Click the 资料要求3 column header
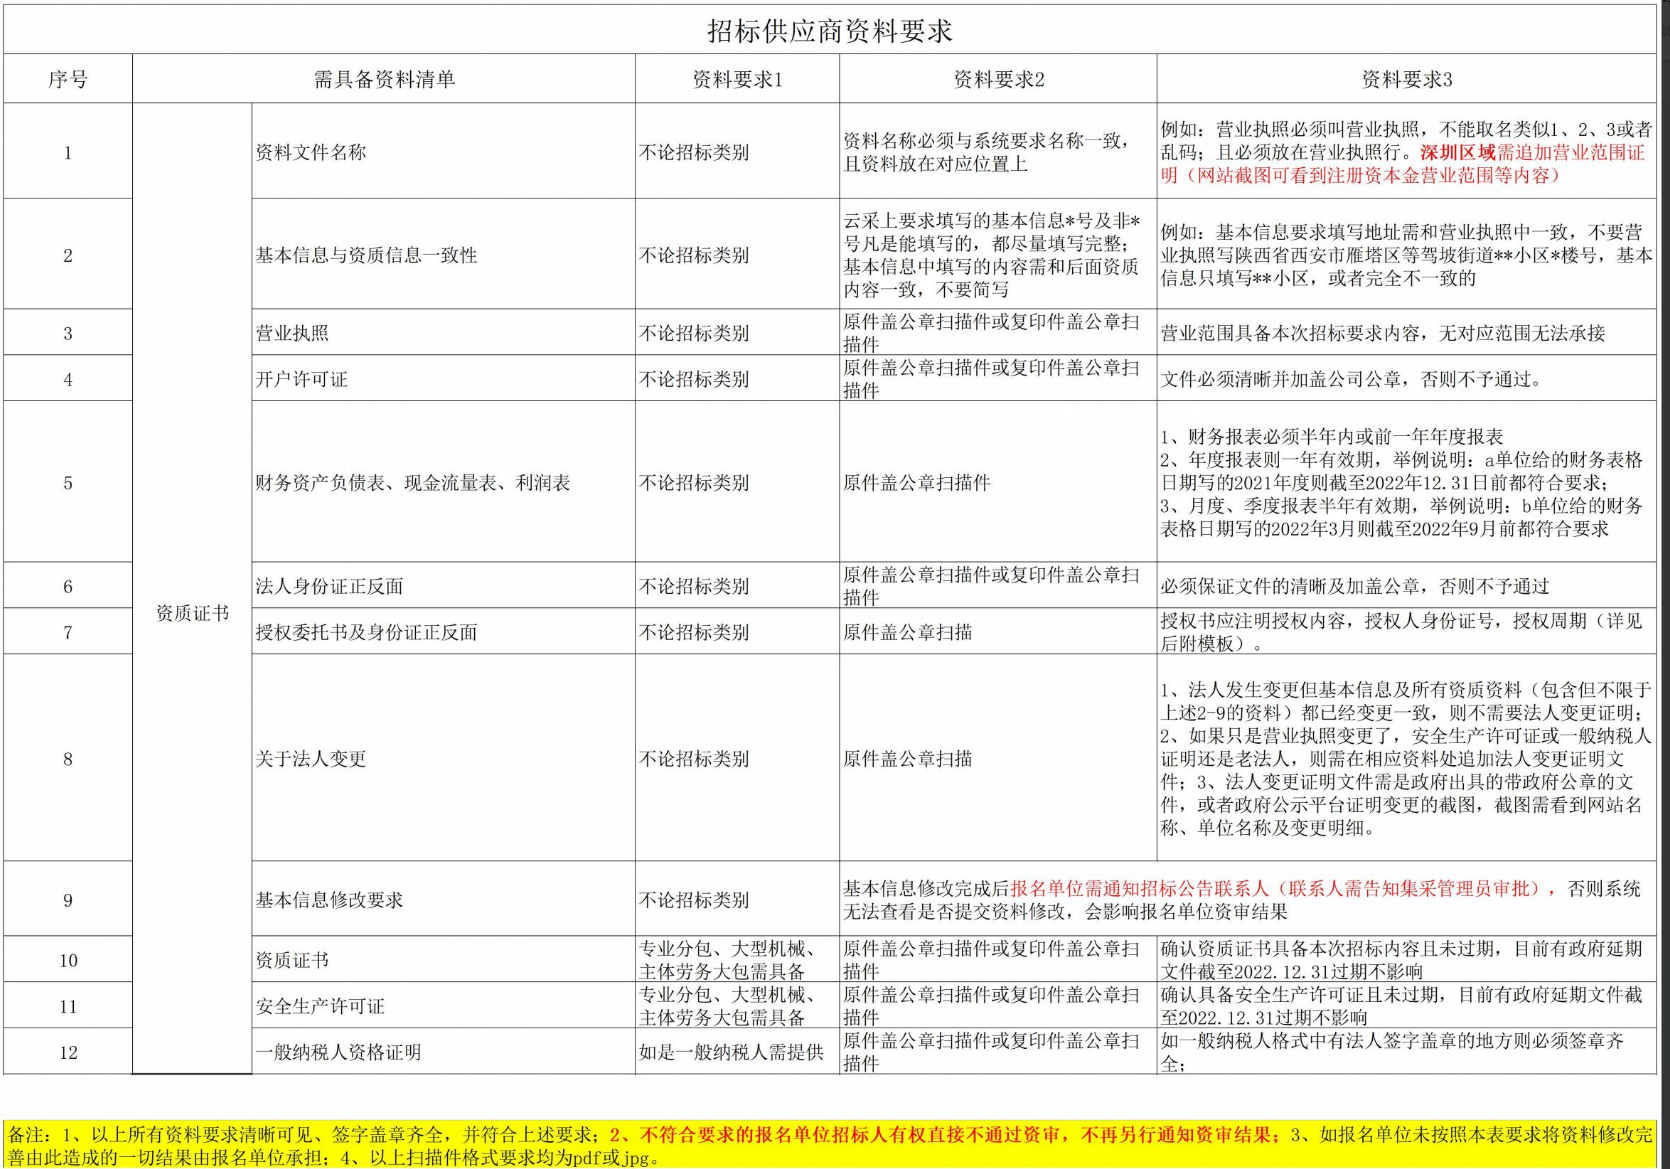This screenshot has width=1670, height=1169. [x=1407, y=79]
